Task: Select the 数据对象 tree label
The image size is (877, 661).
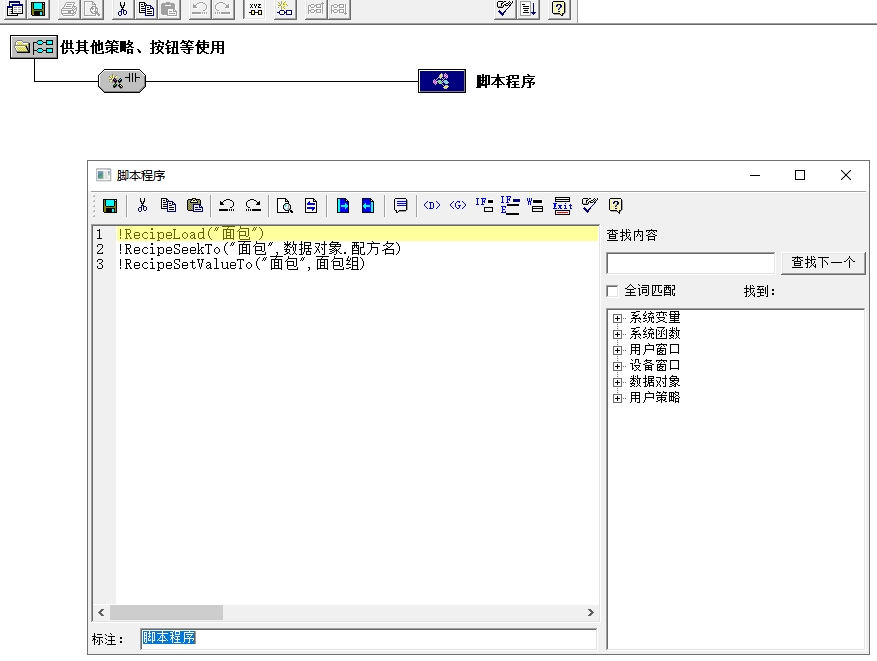Action: (655, 382)
